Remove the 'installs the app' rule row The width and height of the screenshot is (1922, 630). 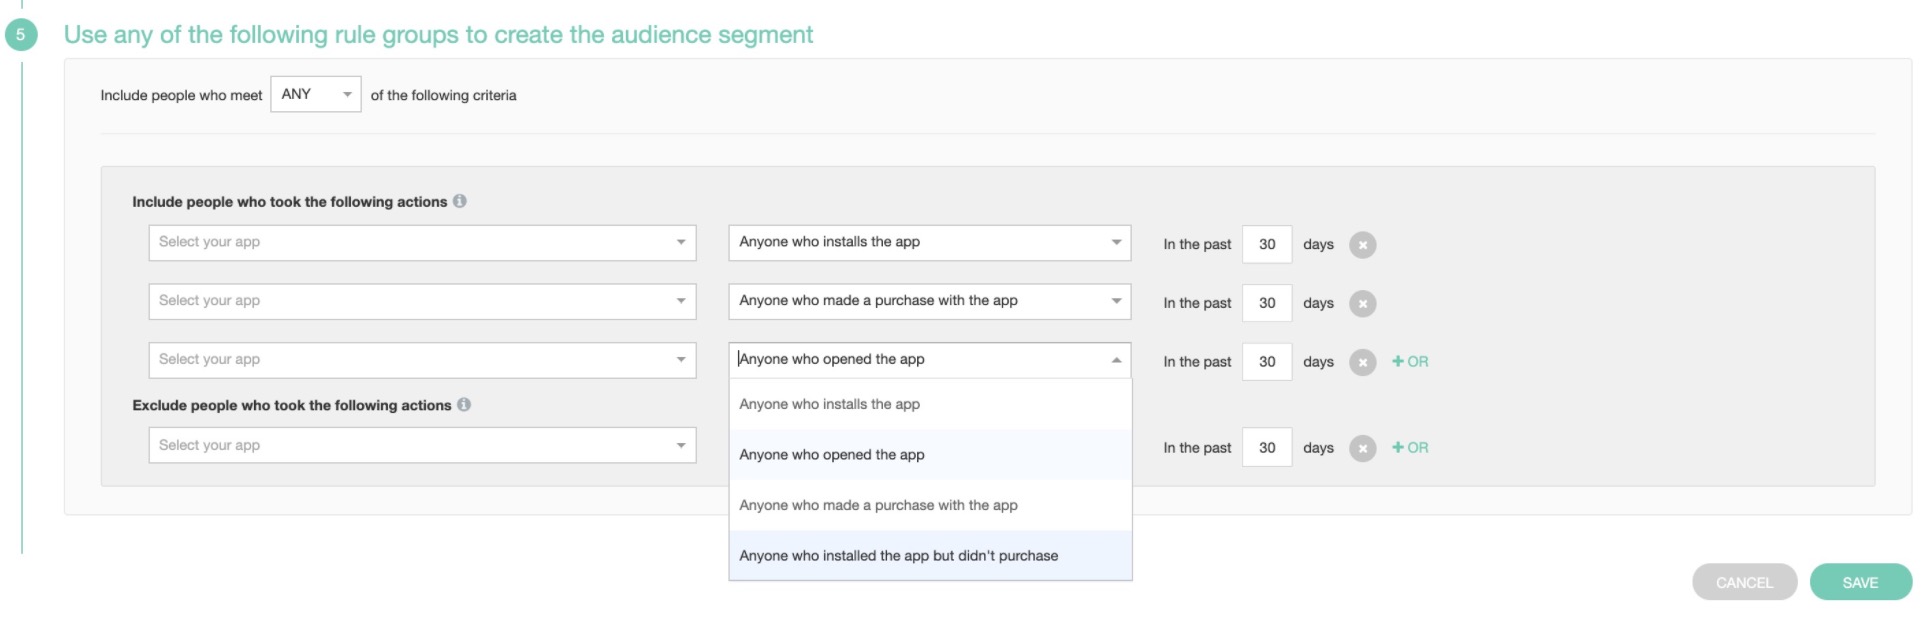coord(1362,245)
